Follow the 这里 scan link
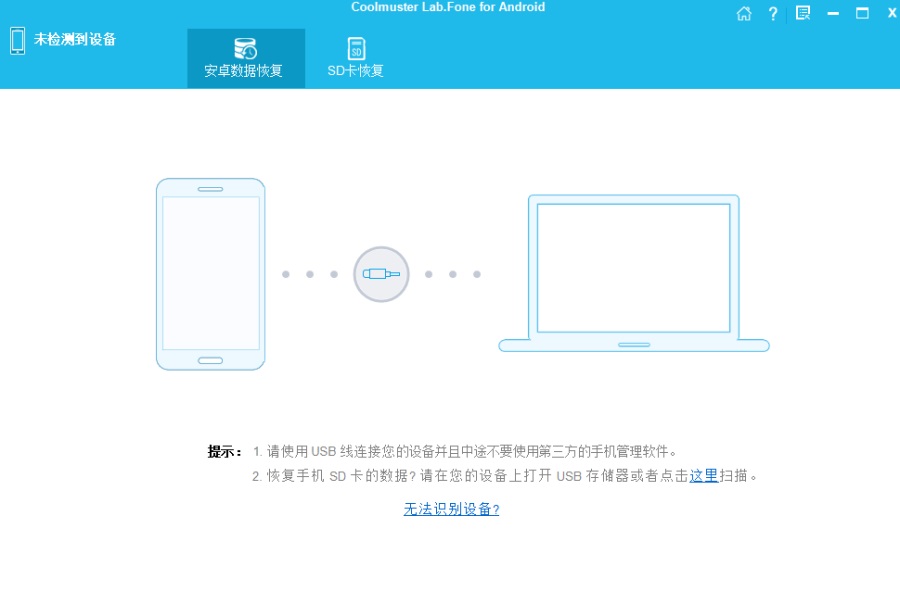The image size is (900, 604). 704,476
